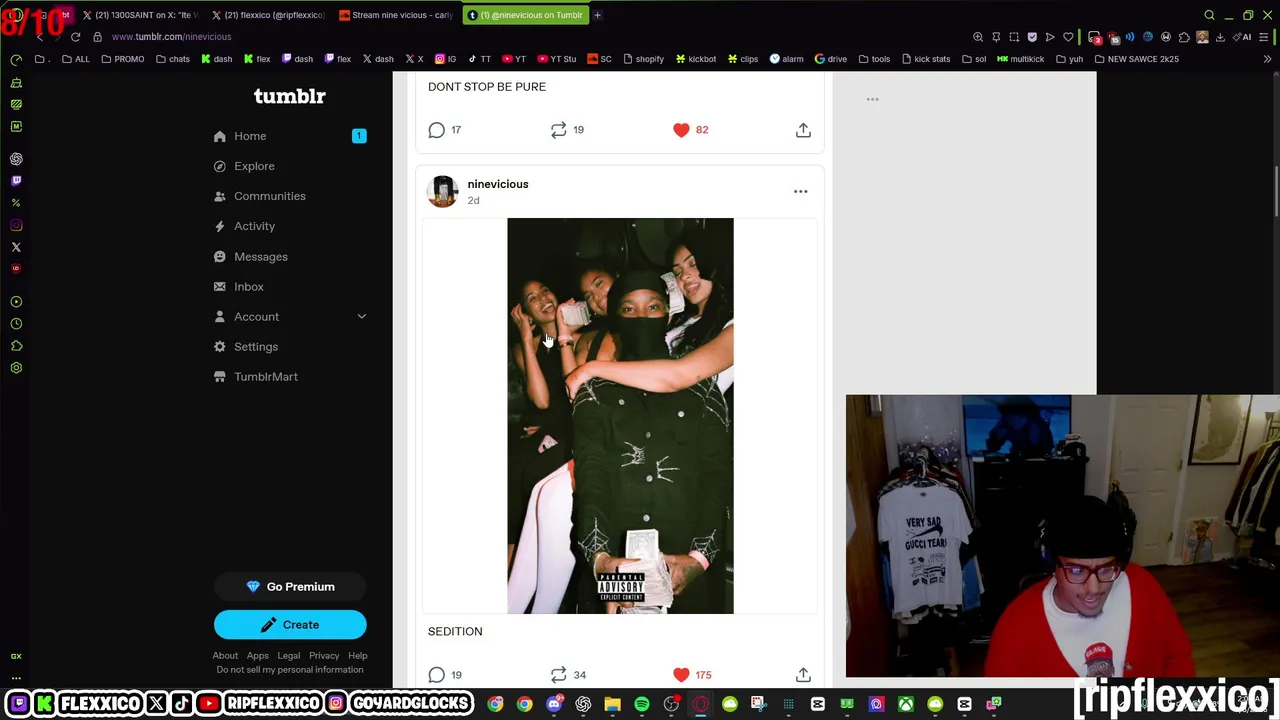Open the chats bookmarks folder
The image size is (1280, 720).
pos(173,59)
